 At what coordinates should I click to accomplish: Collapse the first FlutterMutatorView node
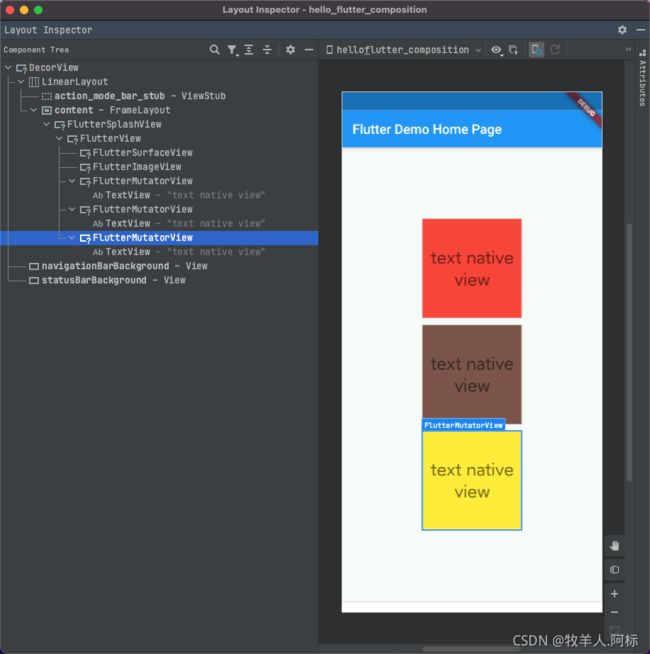tap(72, 181)
